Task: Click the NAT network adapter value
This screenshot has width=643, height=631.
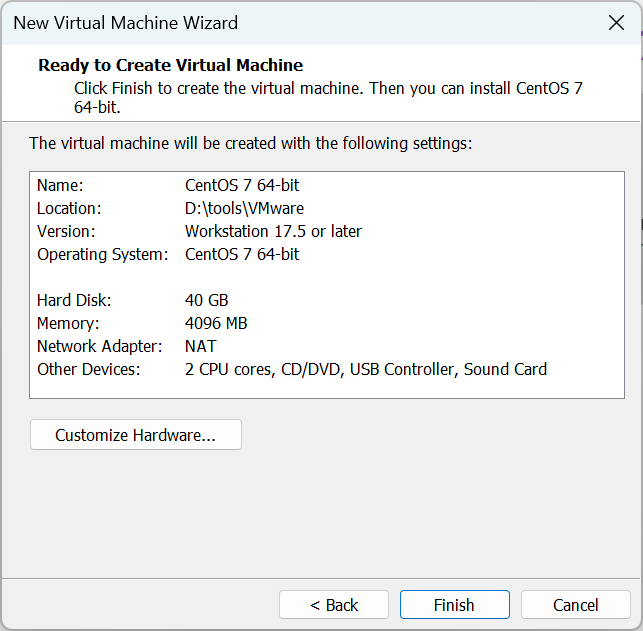Action: 200,346
